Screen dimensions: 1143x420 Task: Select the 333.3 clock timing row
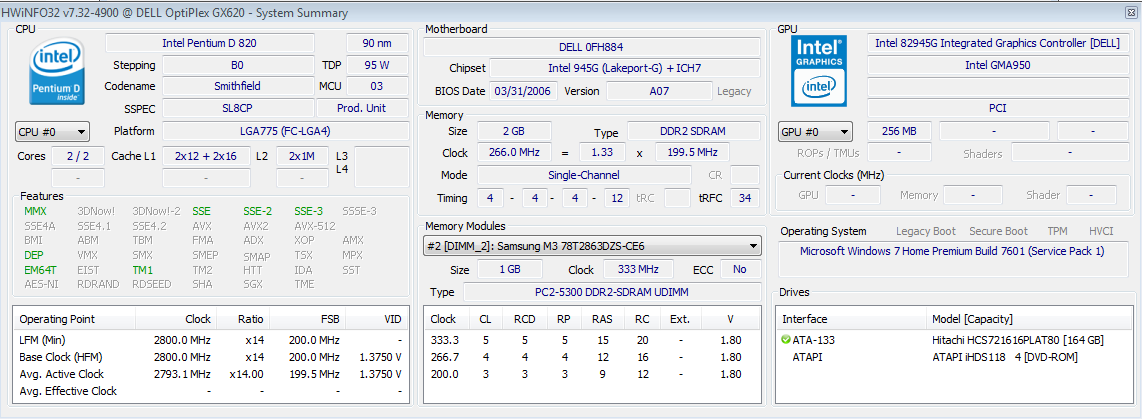point(593,341)
